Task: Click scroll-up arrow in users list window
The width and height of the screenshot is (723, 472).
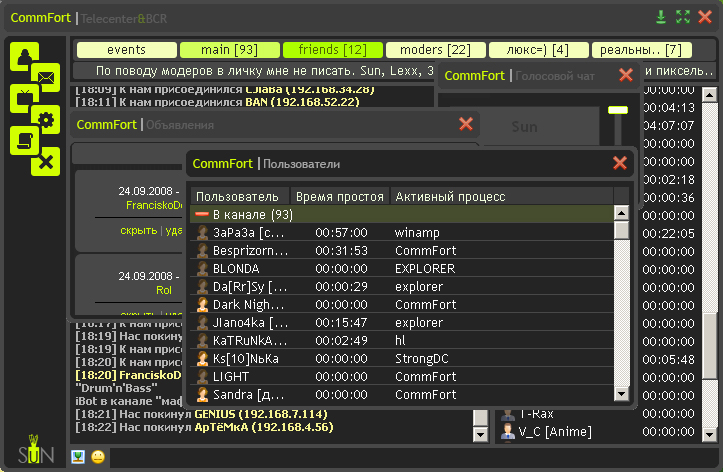Action: pos(622,213)
